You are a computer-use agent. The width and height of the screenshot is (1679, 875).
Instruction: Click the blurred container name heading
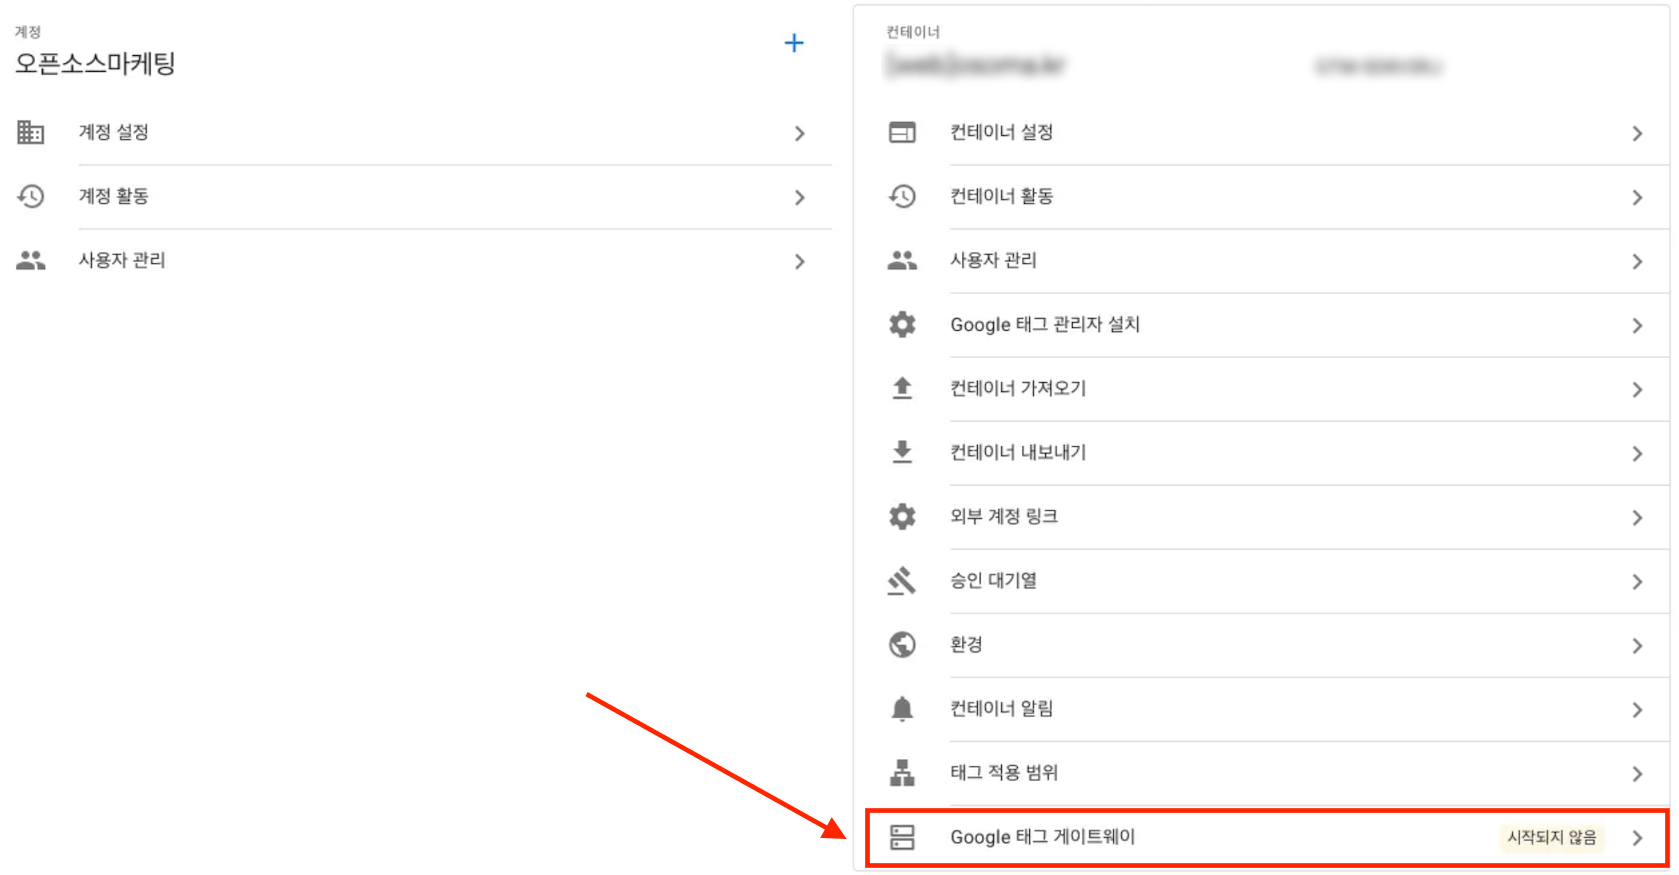pos(977,66)
